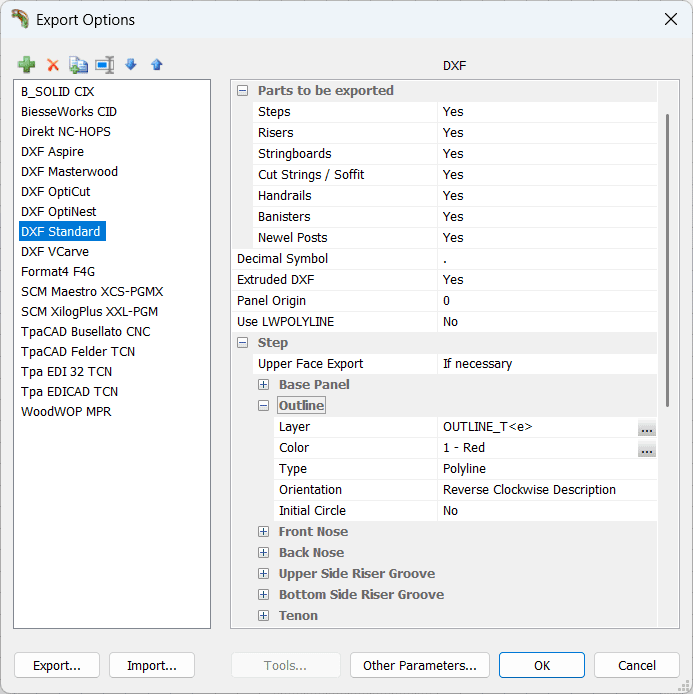The width and height of the screenshot is (693, 694).
Task: Click the Import... button
Action: [152, 665]
